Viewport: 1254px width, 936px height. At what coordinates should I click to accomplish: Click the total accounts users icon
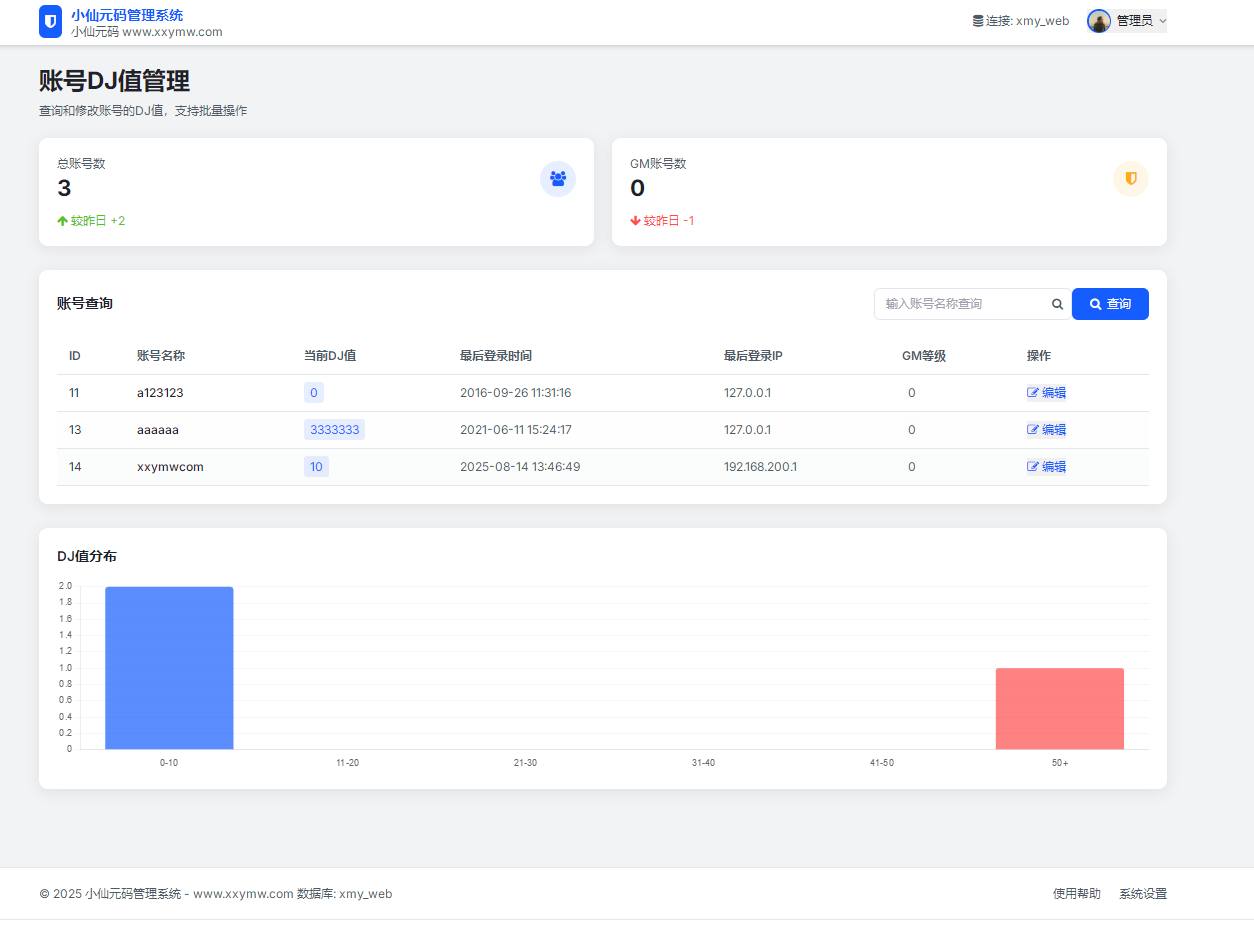point(558,179)
